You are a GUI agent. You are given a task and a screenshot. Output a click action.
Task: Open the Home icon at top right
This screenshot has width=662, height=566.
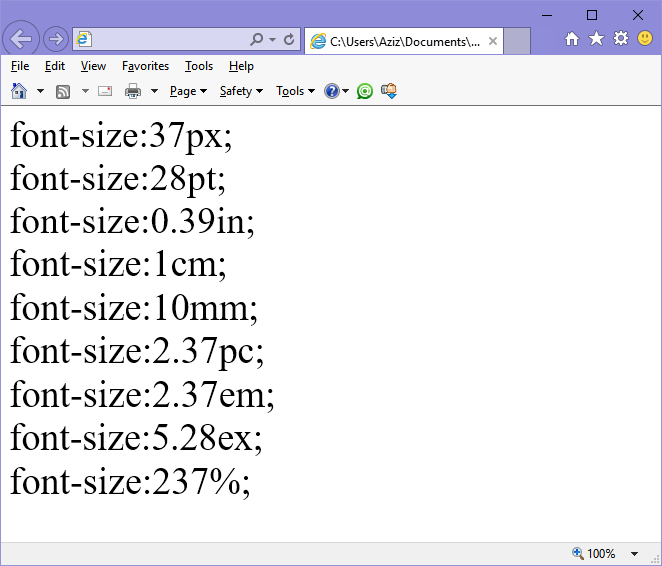point(572,39)
